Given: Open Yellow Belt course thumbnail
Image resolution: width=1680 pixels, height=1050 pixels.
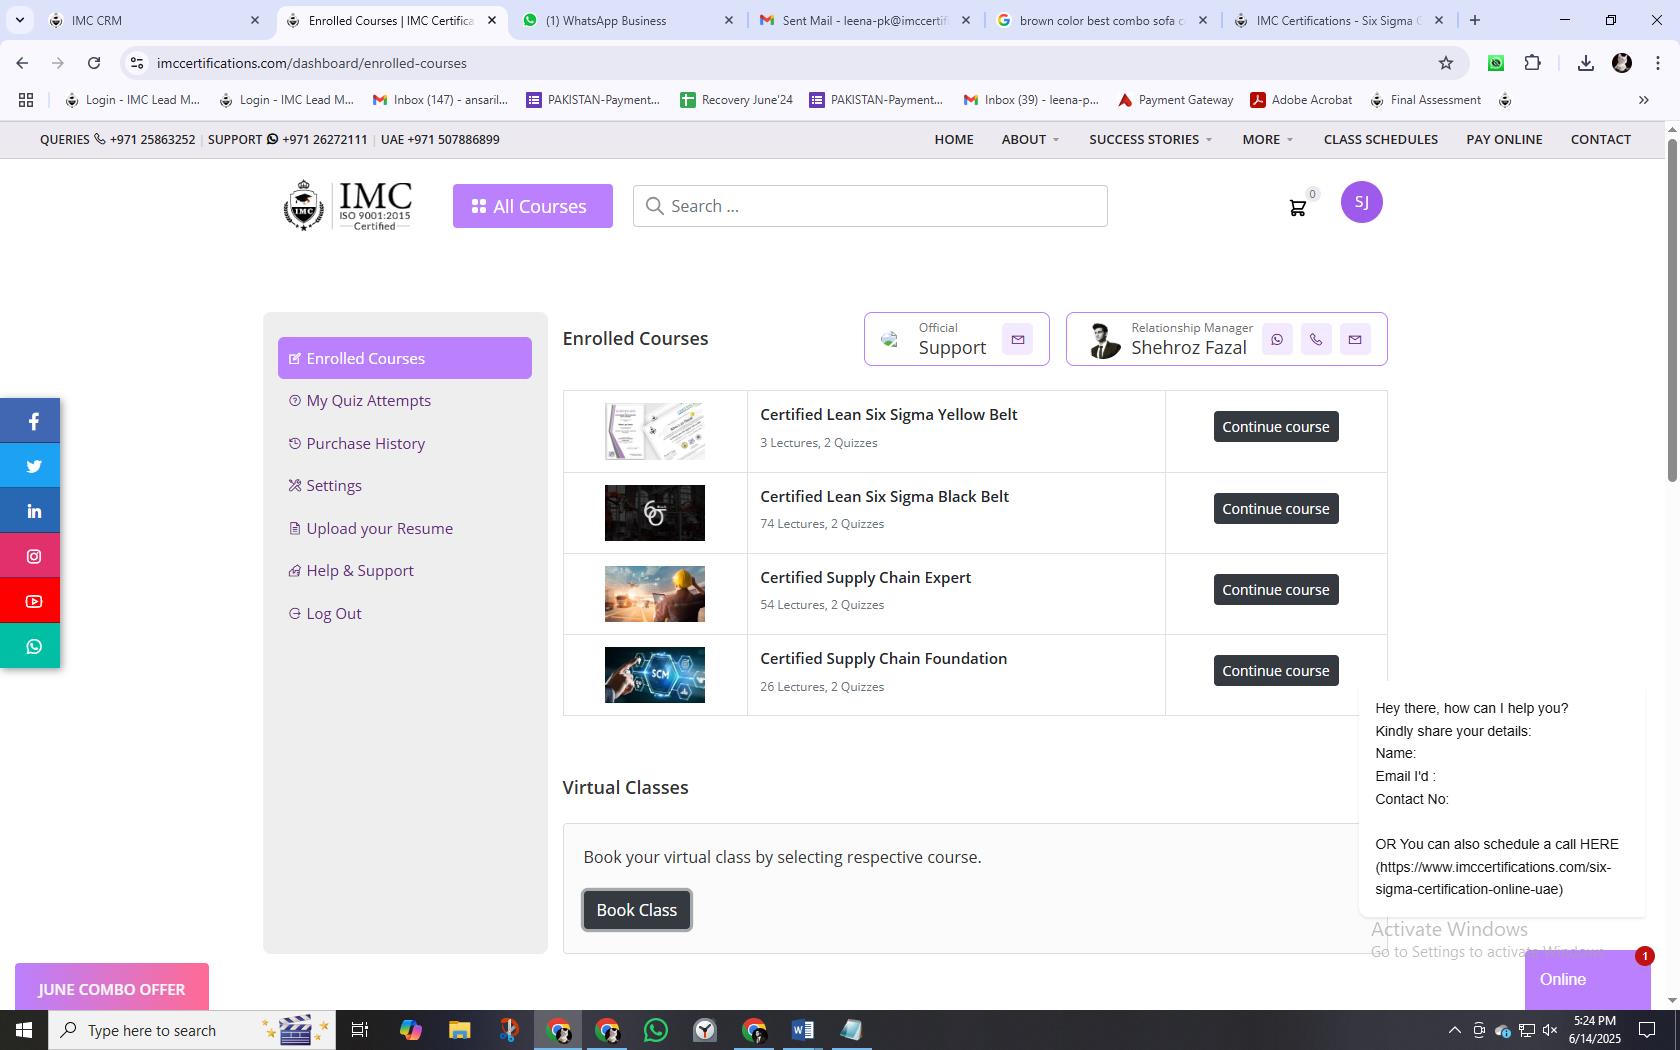Looking at the screenshot, I should pos(654,431).
